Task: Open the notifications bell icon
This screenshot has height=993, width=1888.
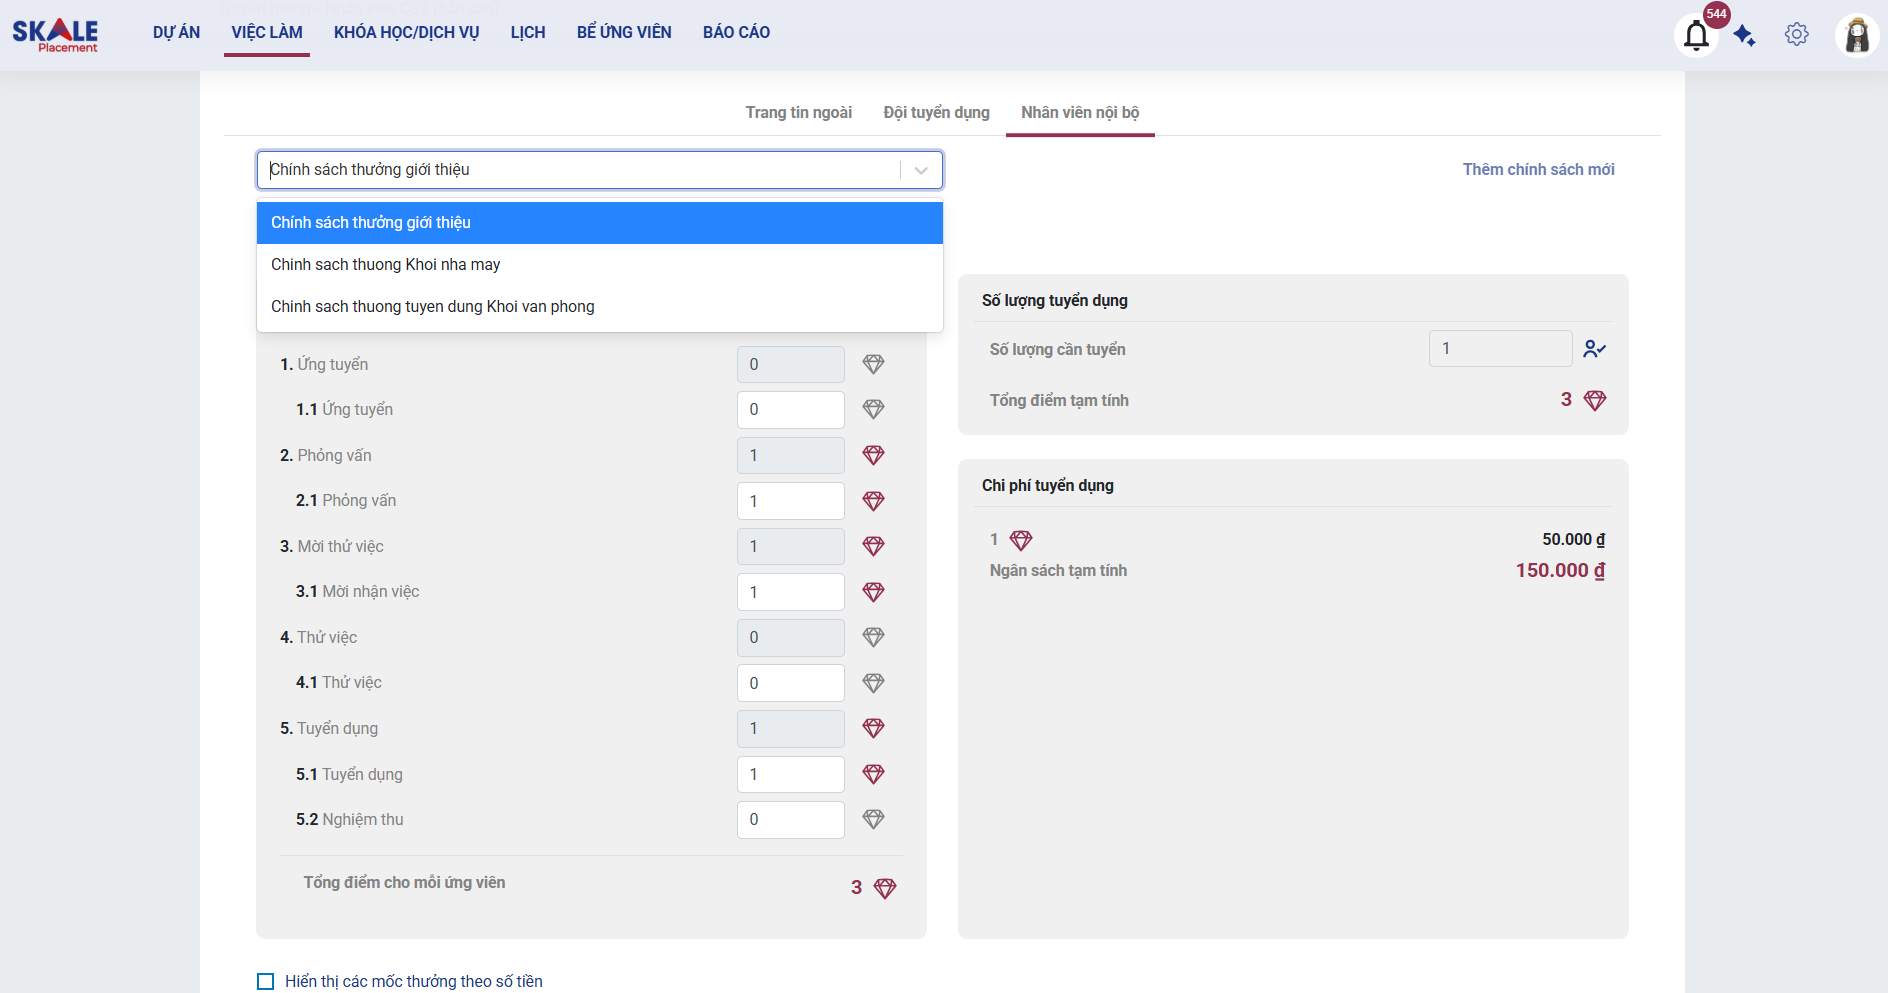Action: [1696, 36]
